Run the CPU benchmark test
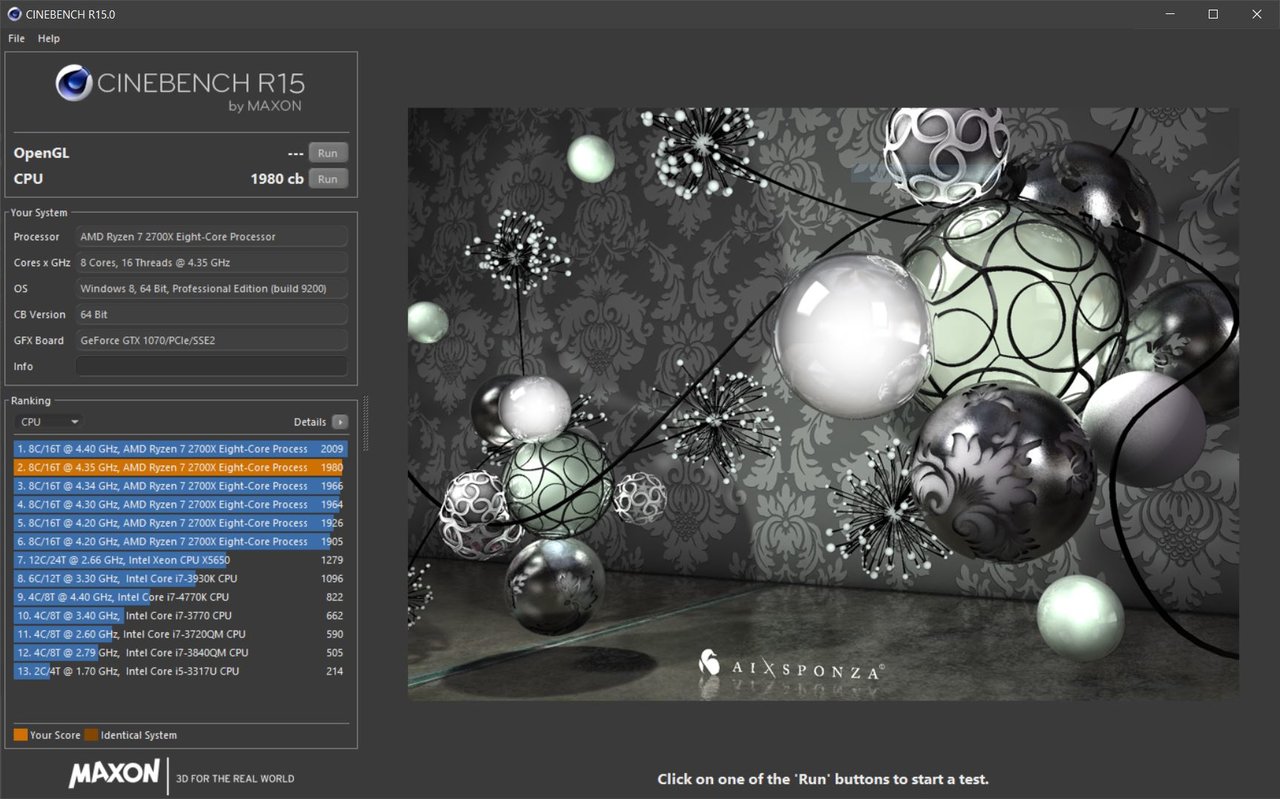The width and height of the screenshot is (1280, 799). pos(328,179)
